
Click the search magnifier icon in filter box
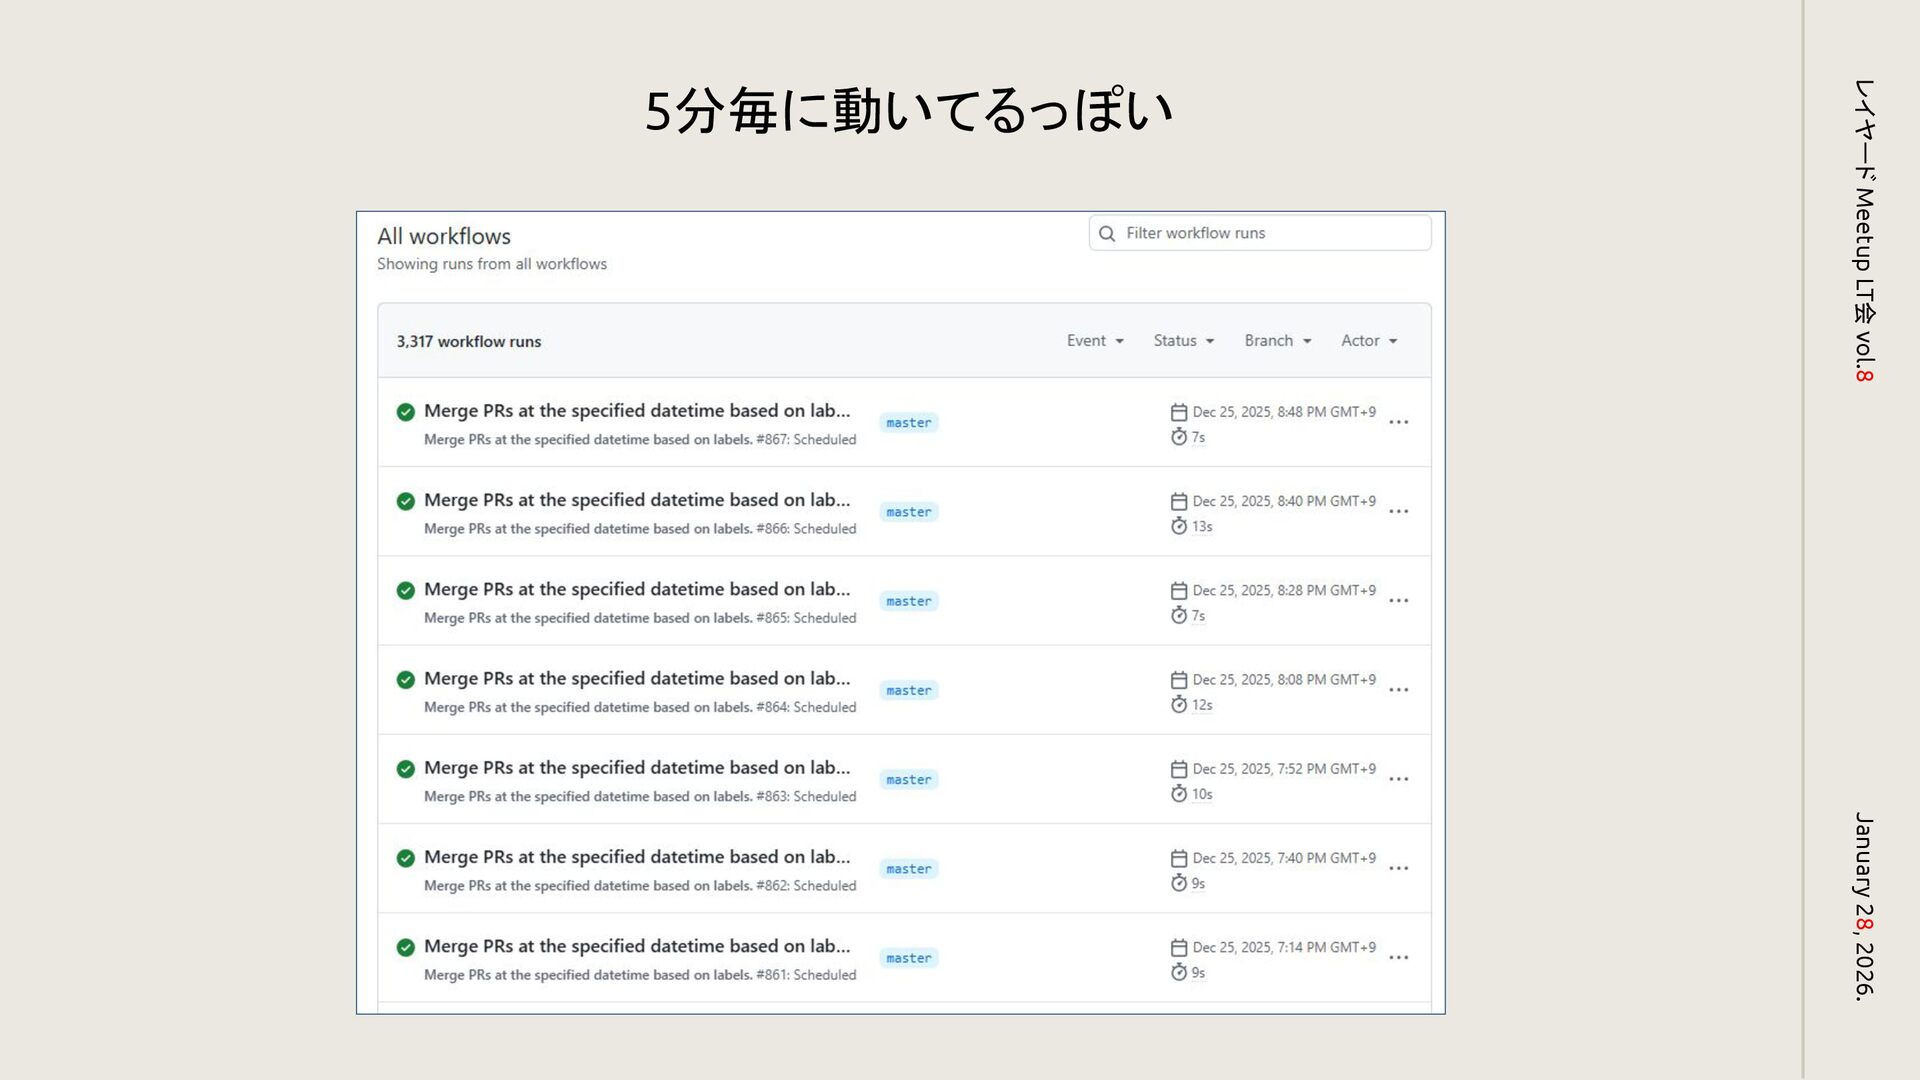click(1107, 234)
